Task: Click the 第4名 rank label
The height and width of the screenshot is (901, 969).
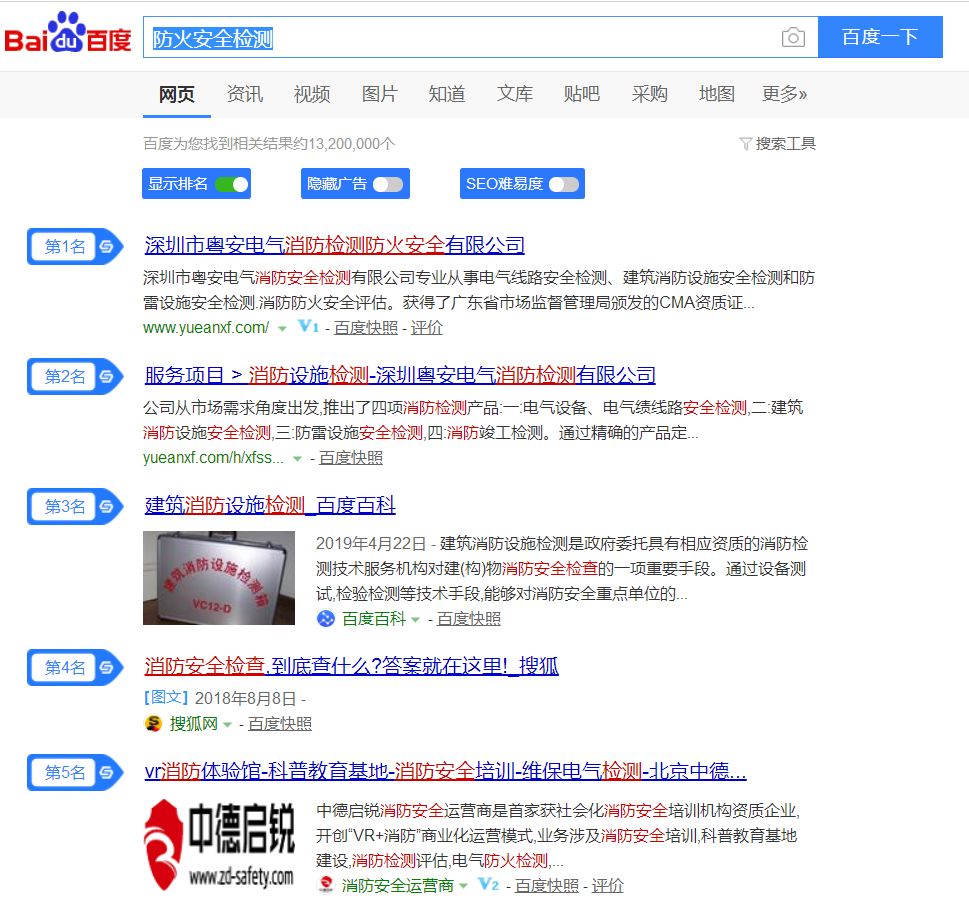Action: 65,667
